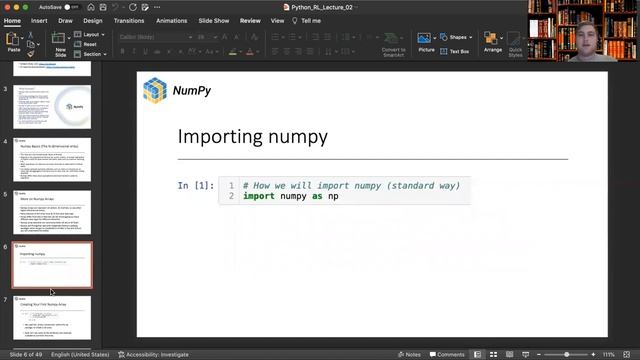Viewport: 640px width, 360px height.
Task: Click the Picture icon
Action: 424,38
